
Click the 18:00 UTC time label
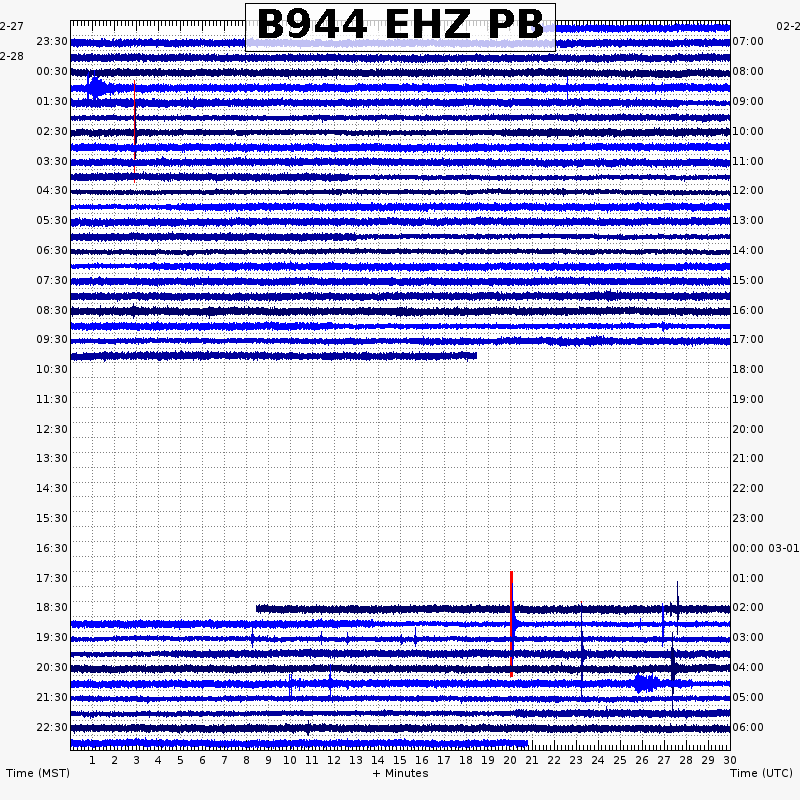click(x=748, y=370)
